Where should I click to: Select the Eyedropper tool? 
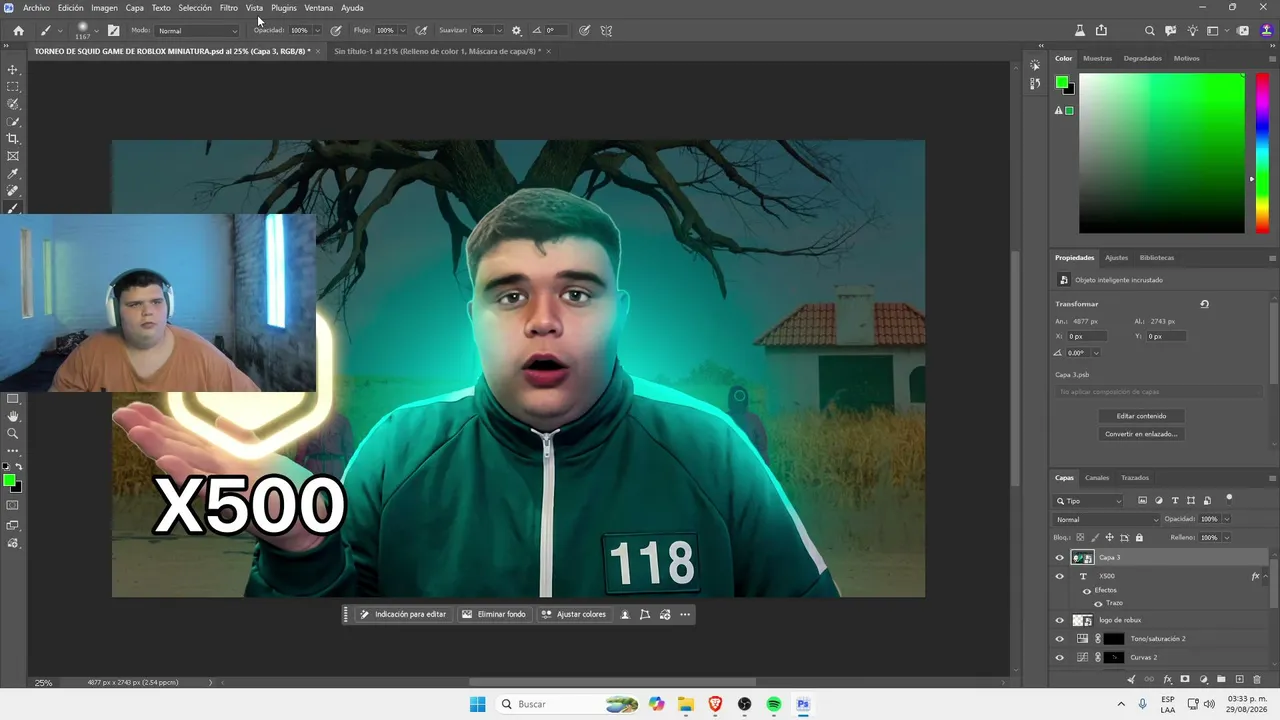13,174
